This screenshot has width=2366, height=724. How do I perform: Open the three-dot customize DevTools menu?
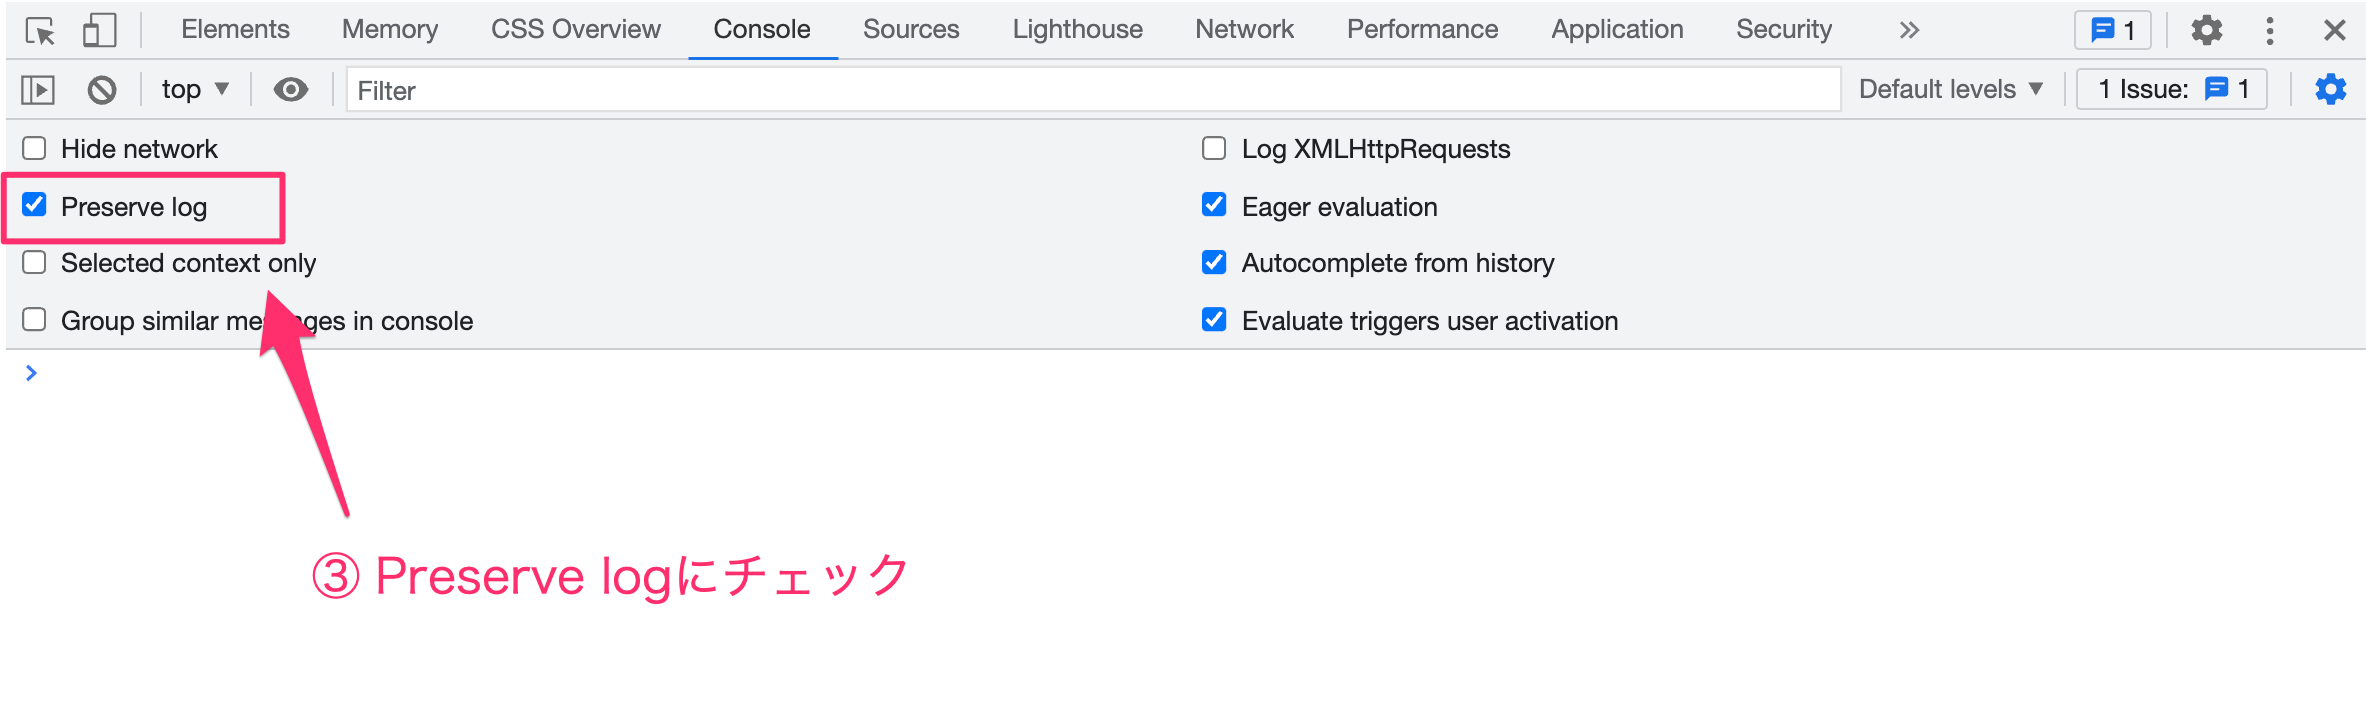[2269, 30]
